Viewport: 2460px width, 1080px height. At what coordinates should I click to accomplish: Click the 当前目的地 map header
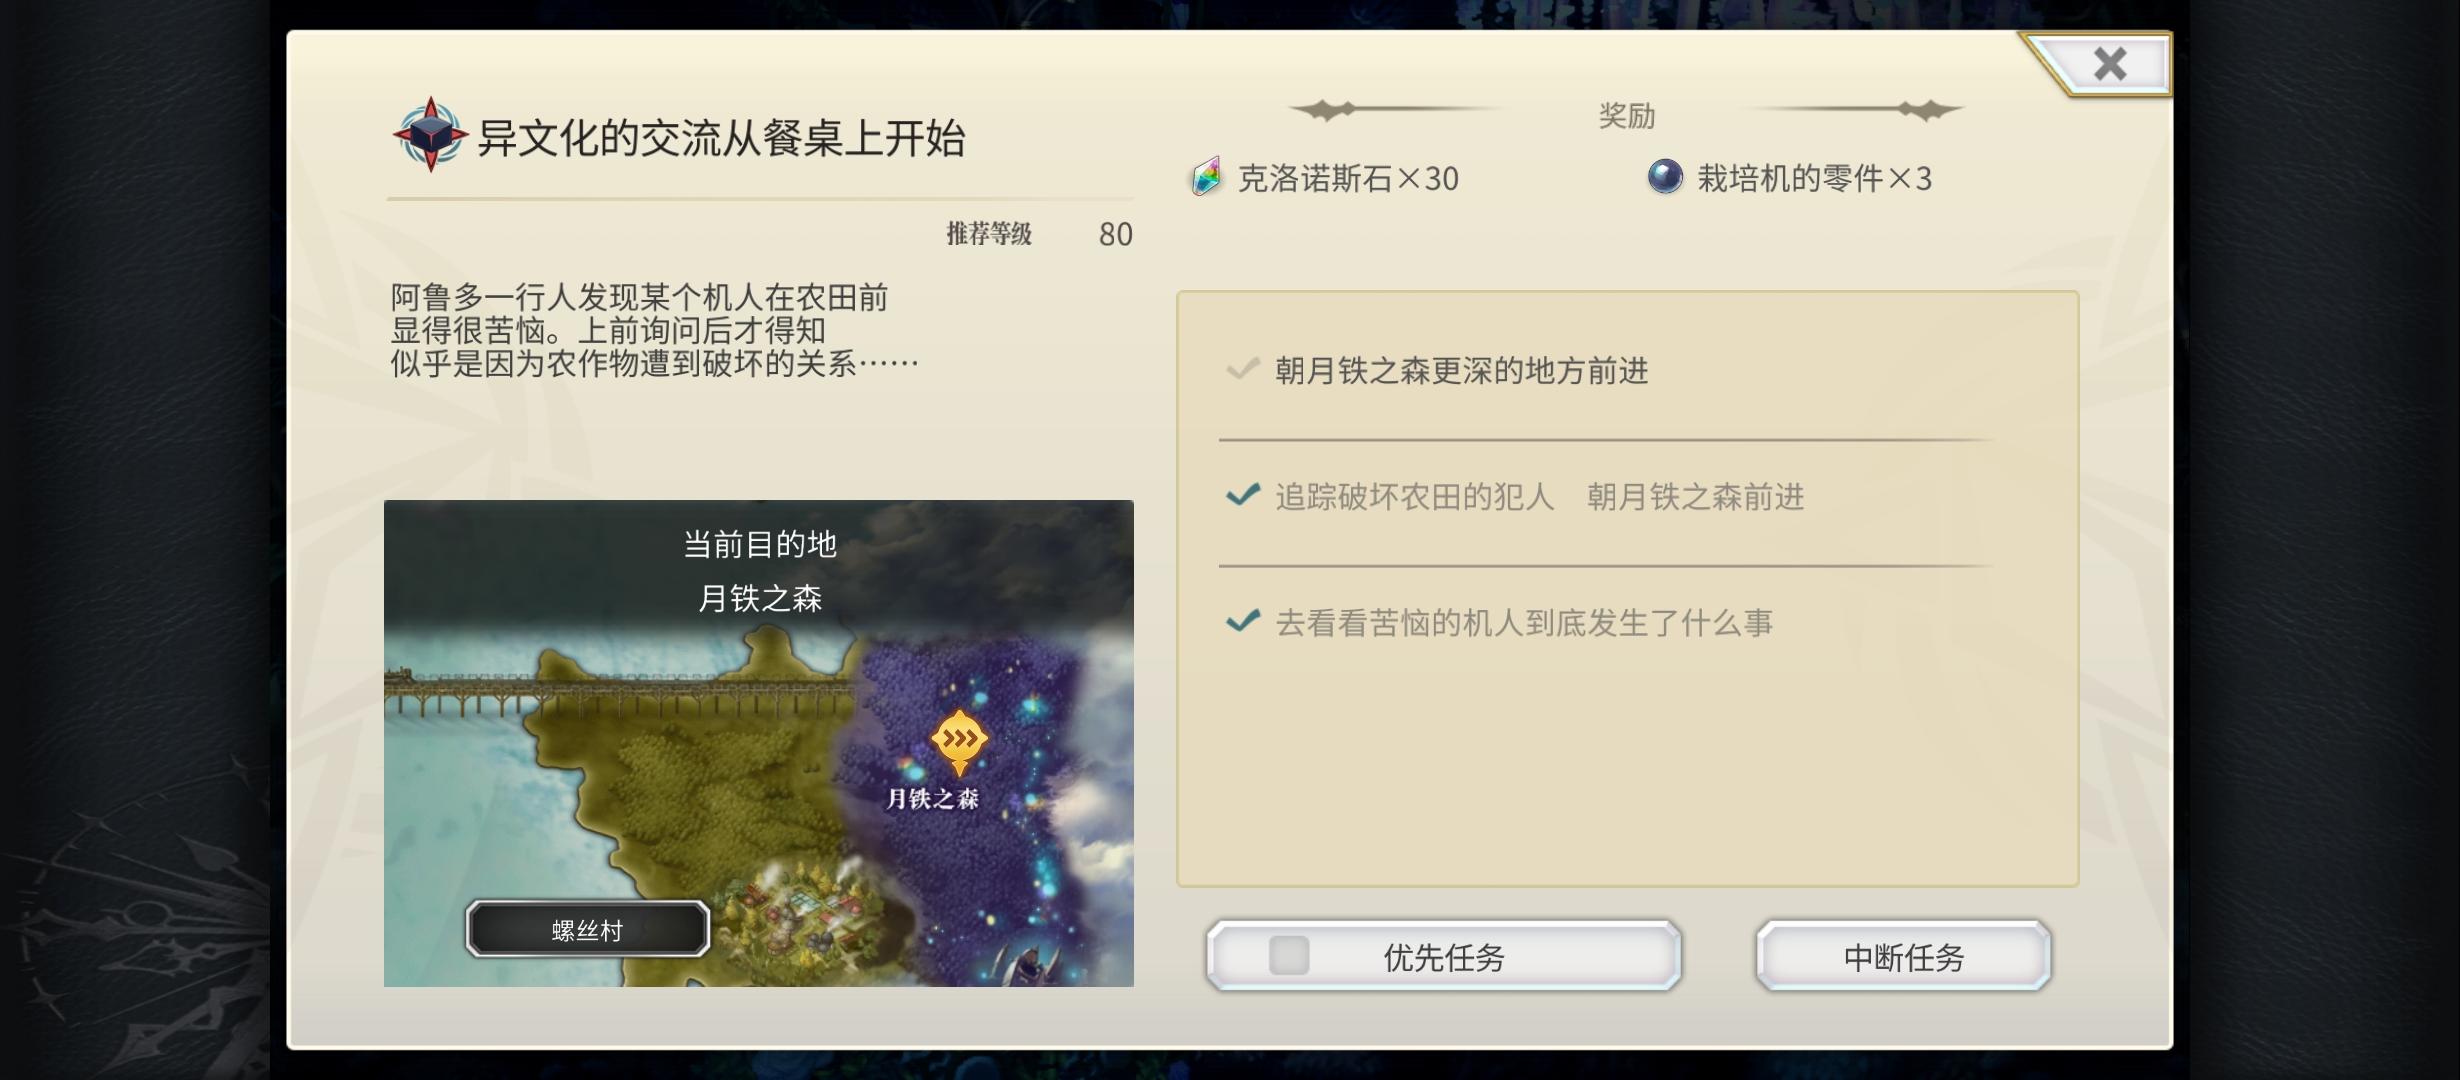[760, 544]
